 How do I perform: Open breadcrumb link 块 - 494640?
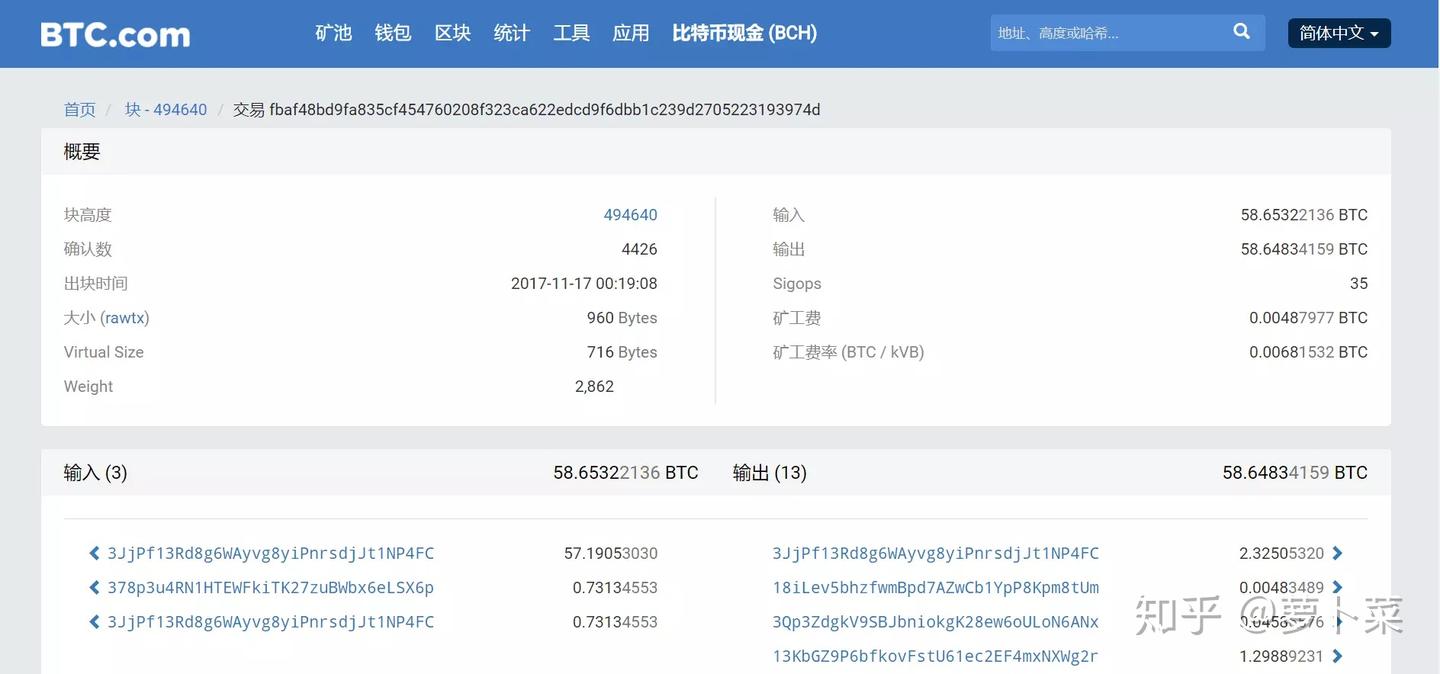point(166,108)
